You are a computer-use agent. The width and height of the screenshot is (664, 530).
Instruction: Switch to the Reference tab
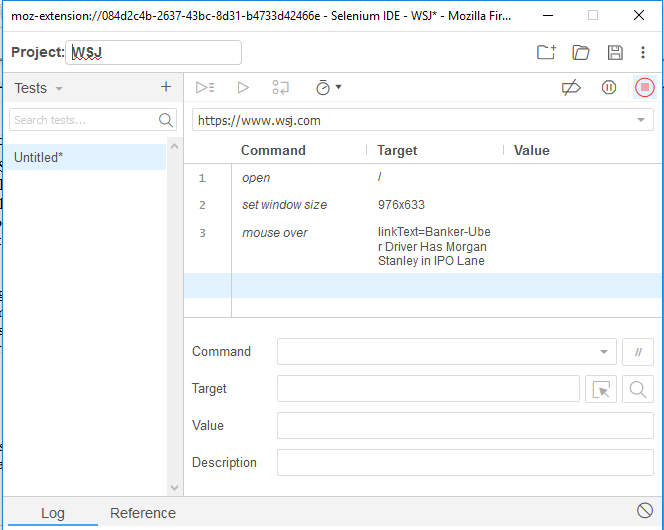[x=143, y=513]
